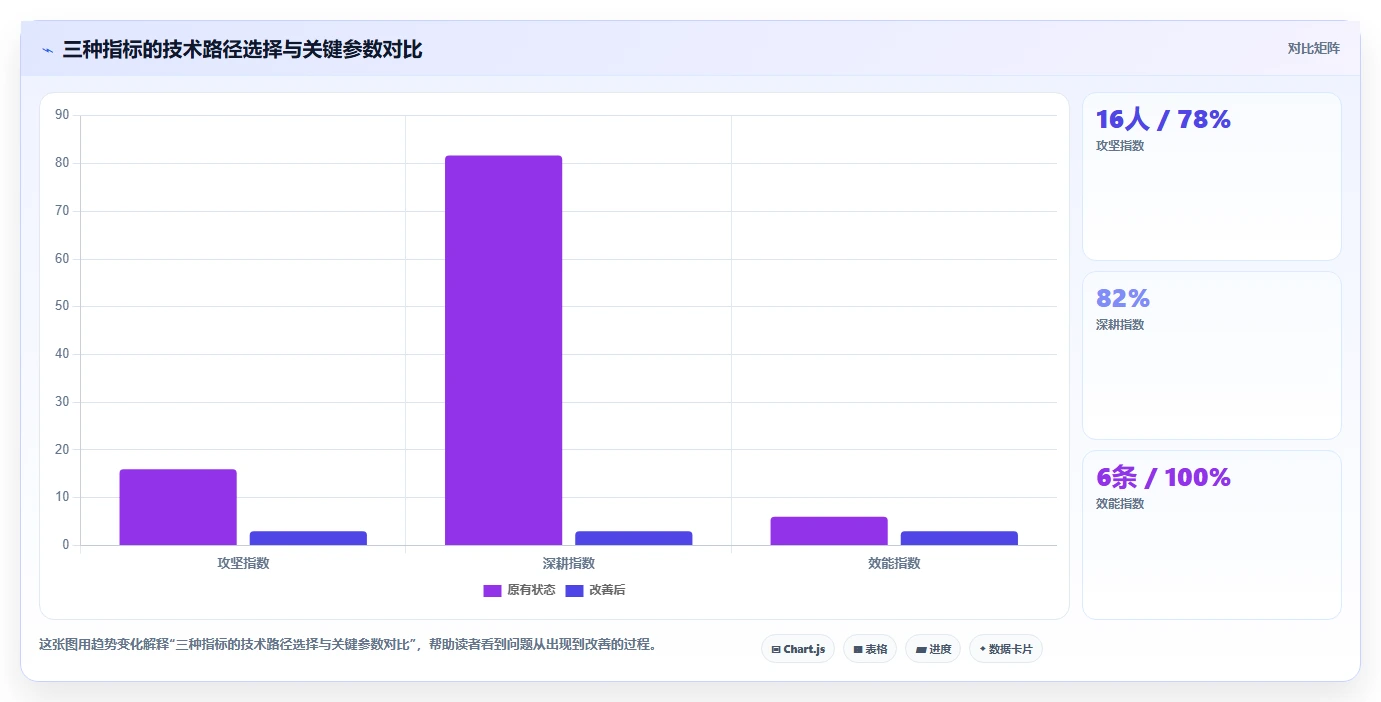1381x702 pixels.
Task: Click the blue 改善后 bar for 深耕指数
Action: (x=634, y=538)
